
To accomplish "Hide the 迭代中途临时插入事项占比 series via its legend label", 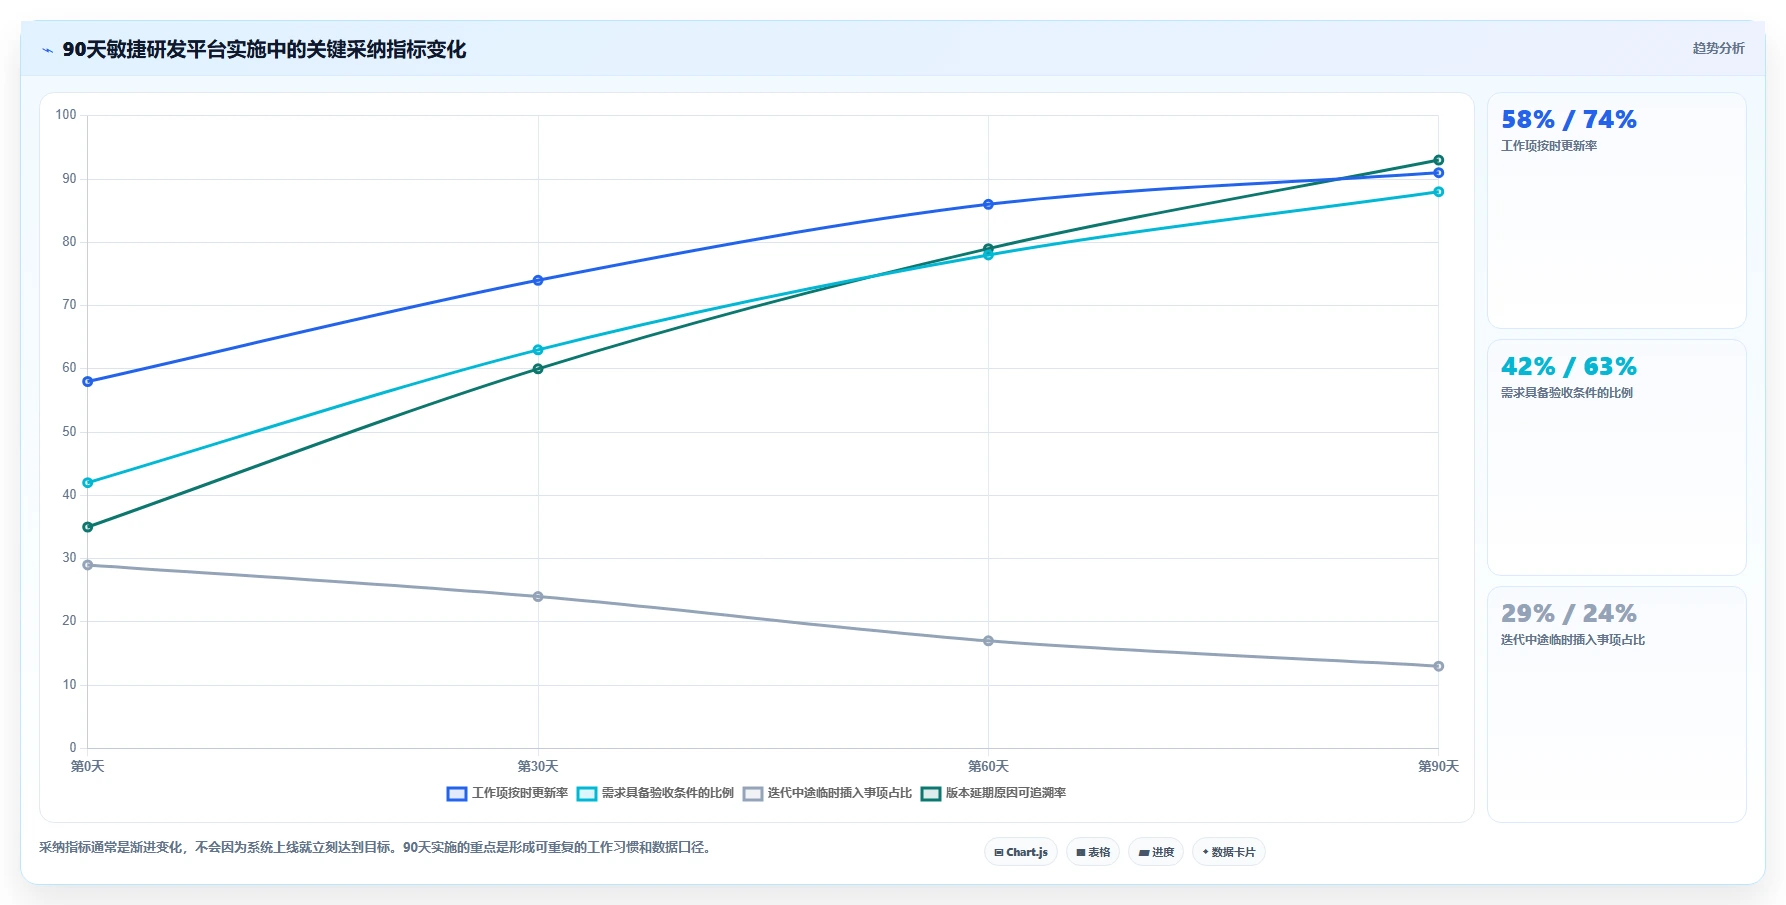I will 840,793.
